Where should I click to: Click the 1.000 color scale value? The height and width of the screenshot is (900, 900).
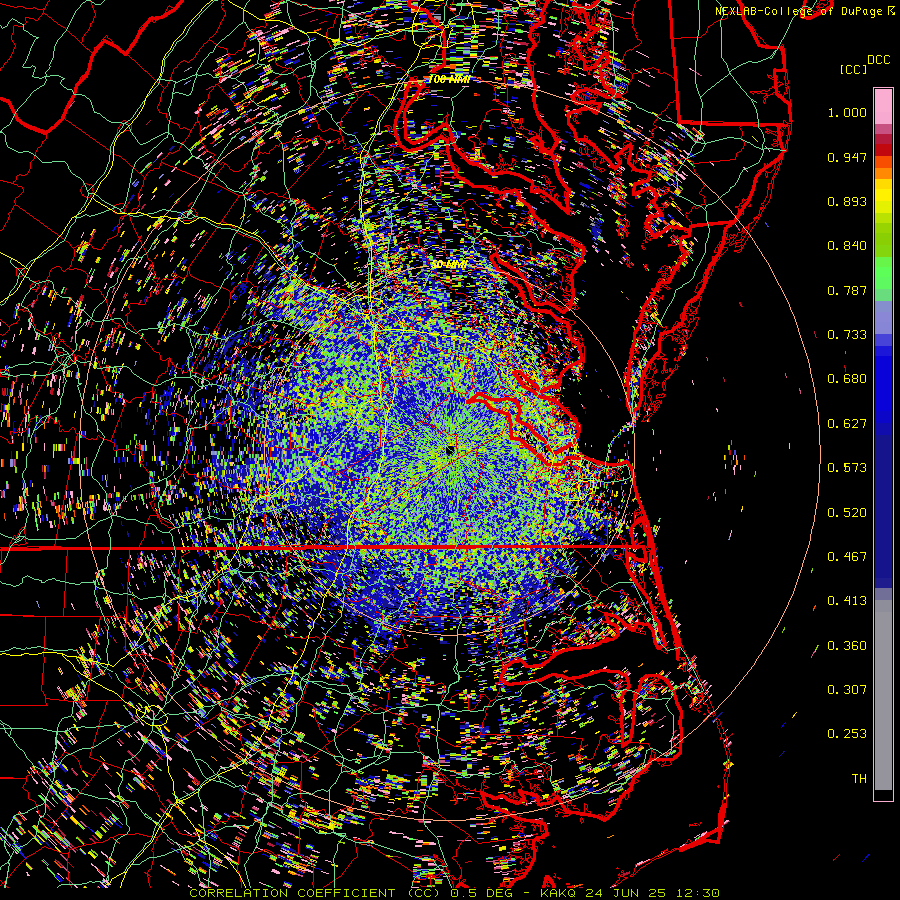coord(847,112)
